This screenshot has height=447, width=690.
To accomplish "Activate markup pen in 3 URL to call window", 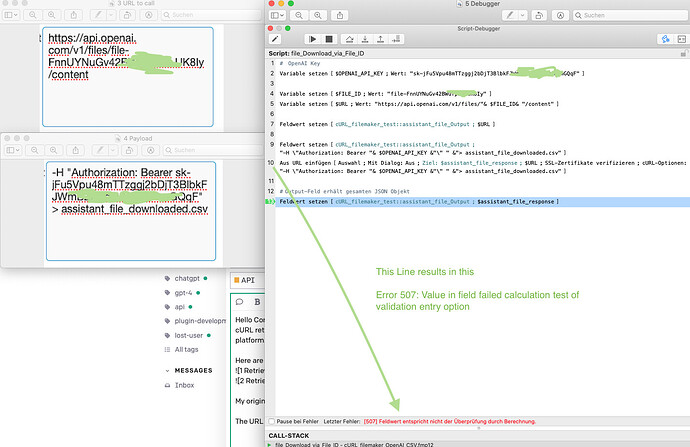I will pyautogui.click(x=99, y=15).
